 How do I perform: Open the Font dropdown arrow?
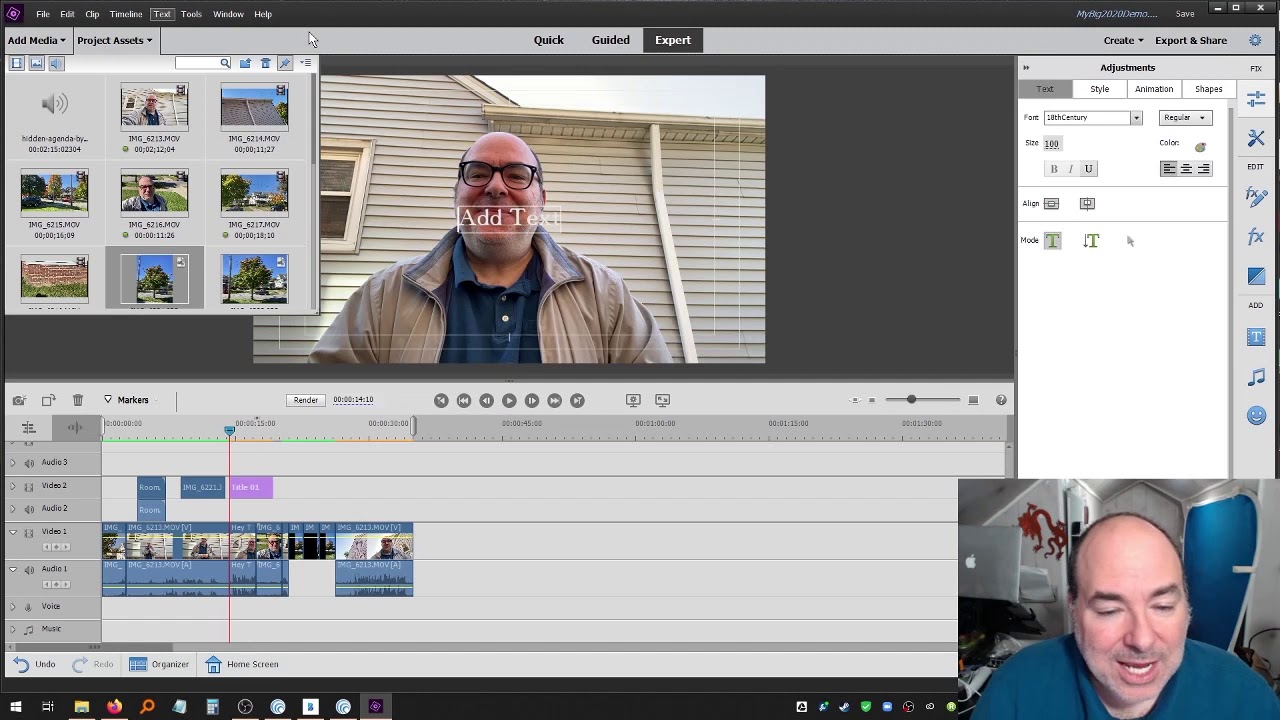click(1136, 118)
